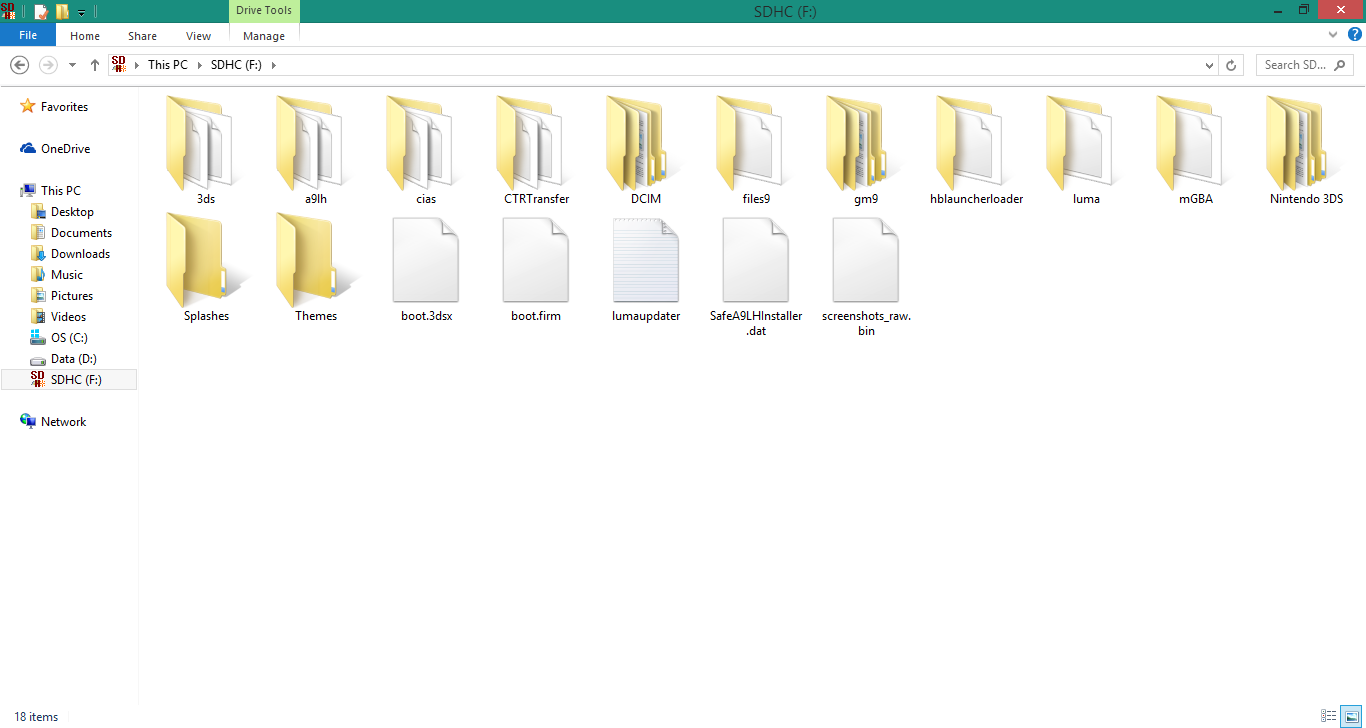This screenshot has height=728, width=1366.
Task: Open OneDrive in the navigation pane
Action: click(65, 149)
